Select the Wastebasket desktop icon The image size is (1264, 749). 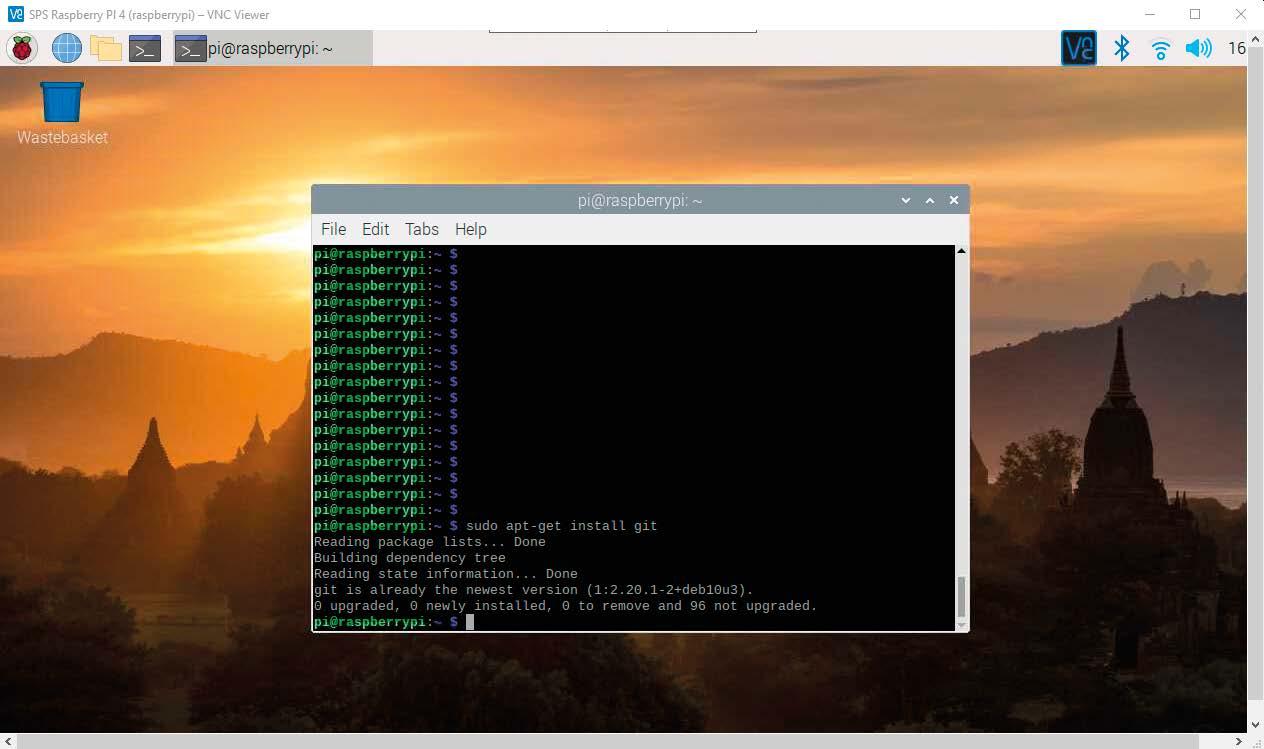(62, 113)
